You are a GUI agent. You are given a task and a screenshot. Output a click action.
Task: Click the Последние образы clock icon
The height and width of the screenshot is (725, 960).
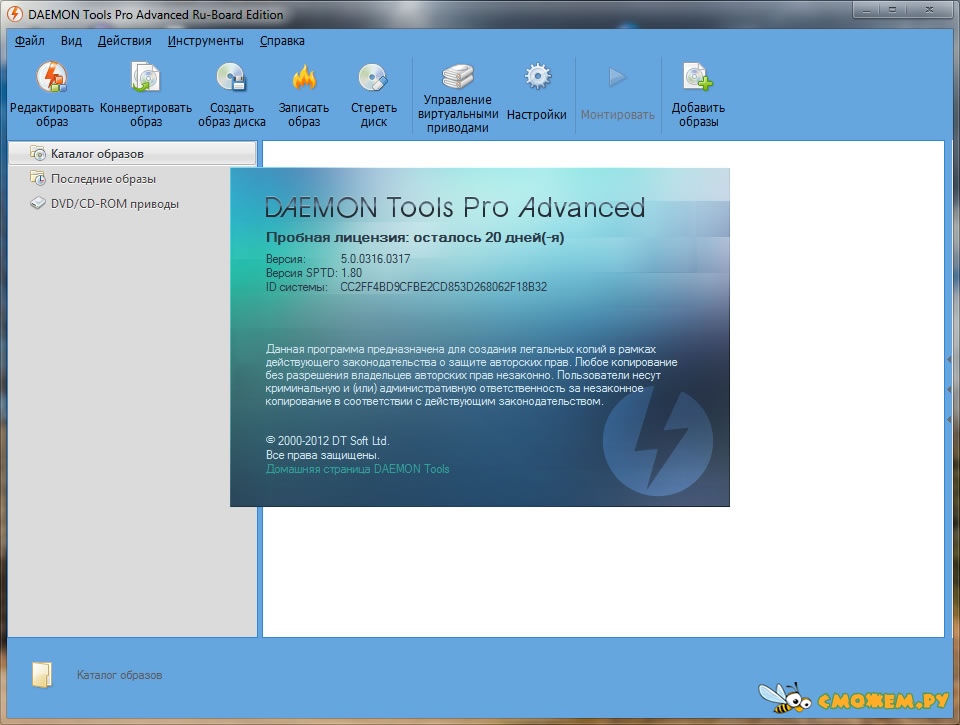coord(38,178)
